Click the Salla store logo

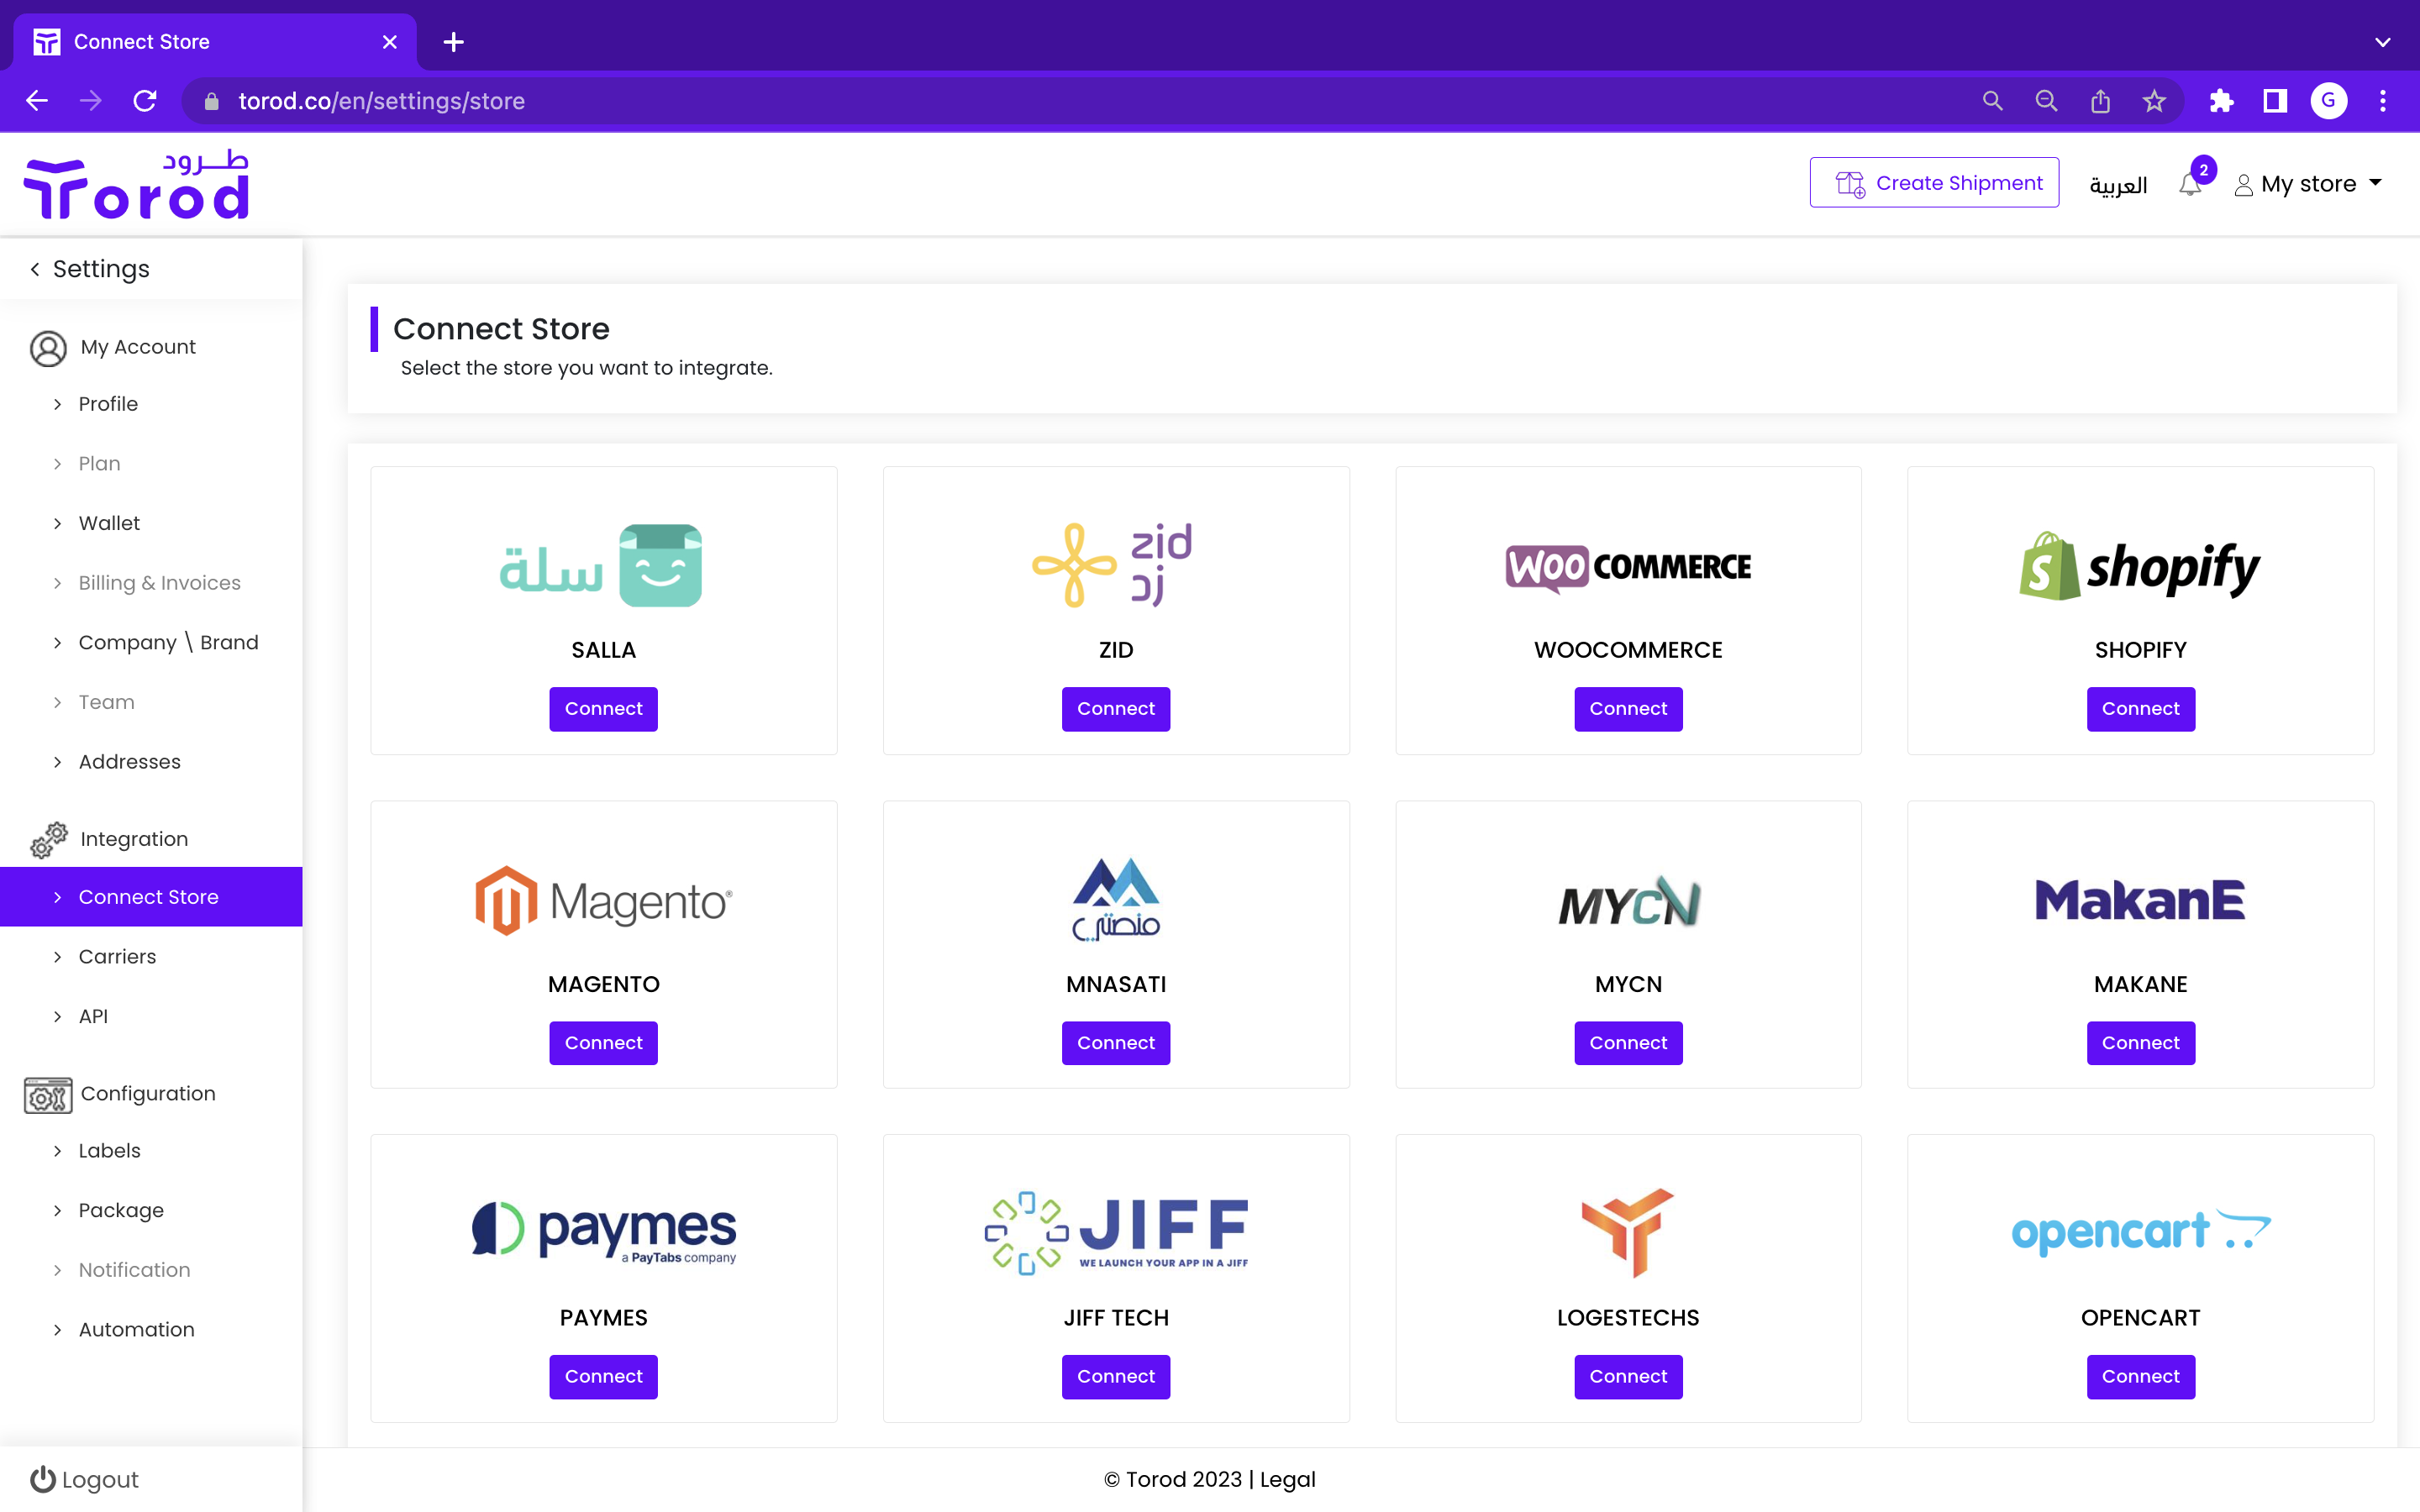(601, 565)
